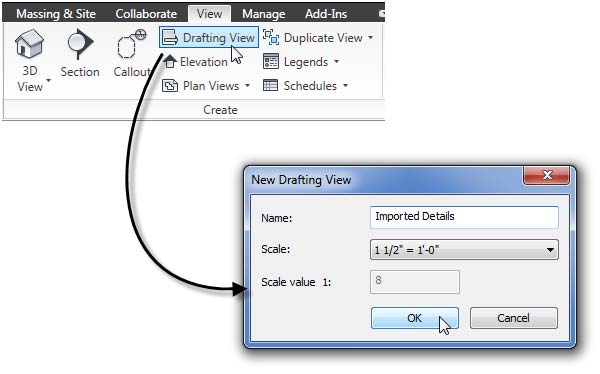Expand the 3D View dropdown arrow
The height and width of the screenshot is (374, 600).
click(x=48, y=80)
